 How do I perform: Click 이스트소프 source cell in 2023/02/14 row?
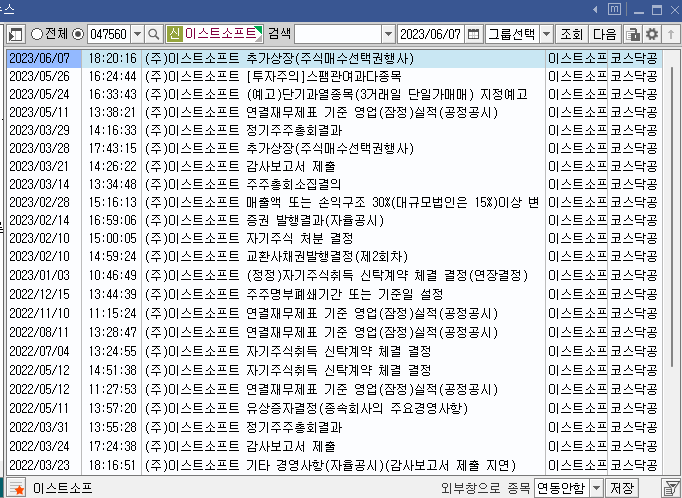577,221
